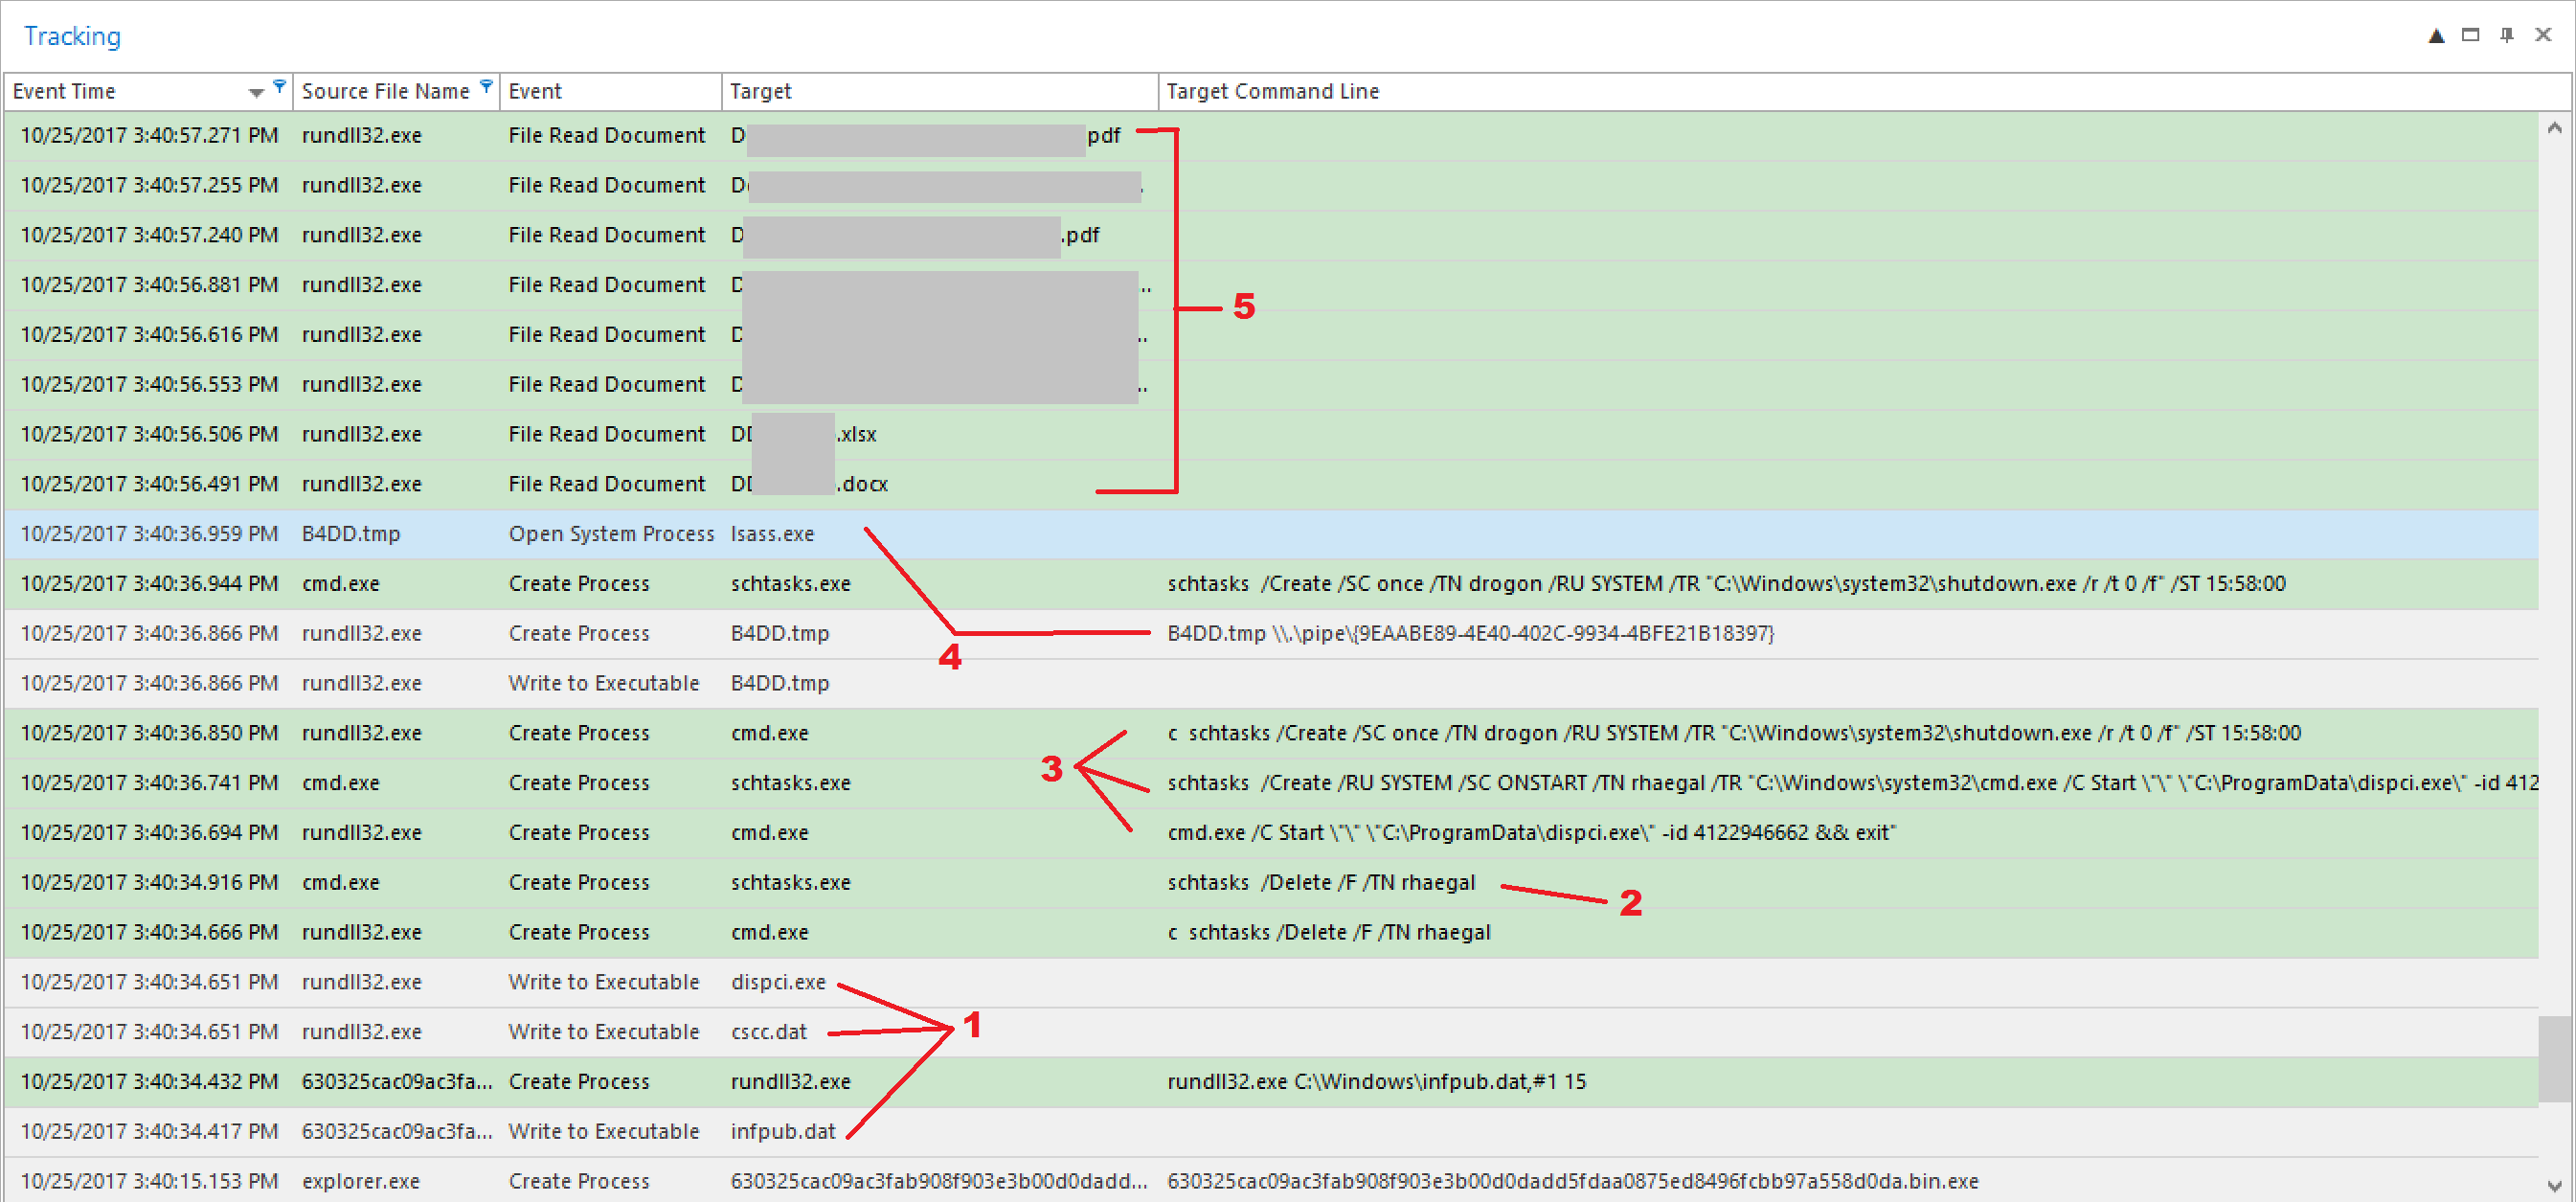This screenshot has height=1202, width=2576.
Task: Click the Tracking panel title
Action: 72,36
